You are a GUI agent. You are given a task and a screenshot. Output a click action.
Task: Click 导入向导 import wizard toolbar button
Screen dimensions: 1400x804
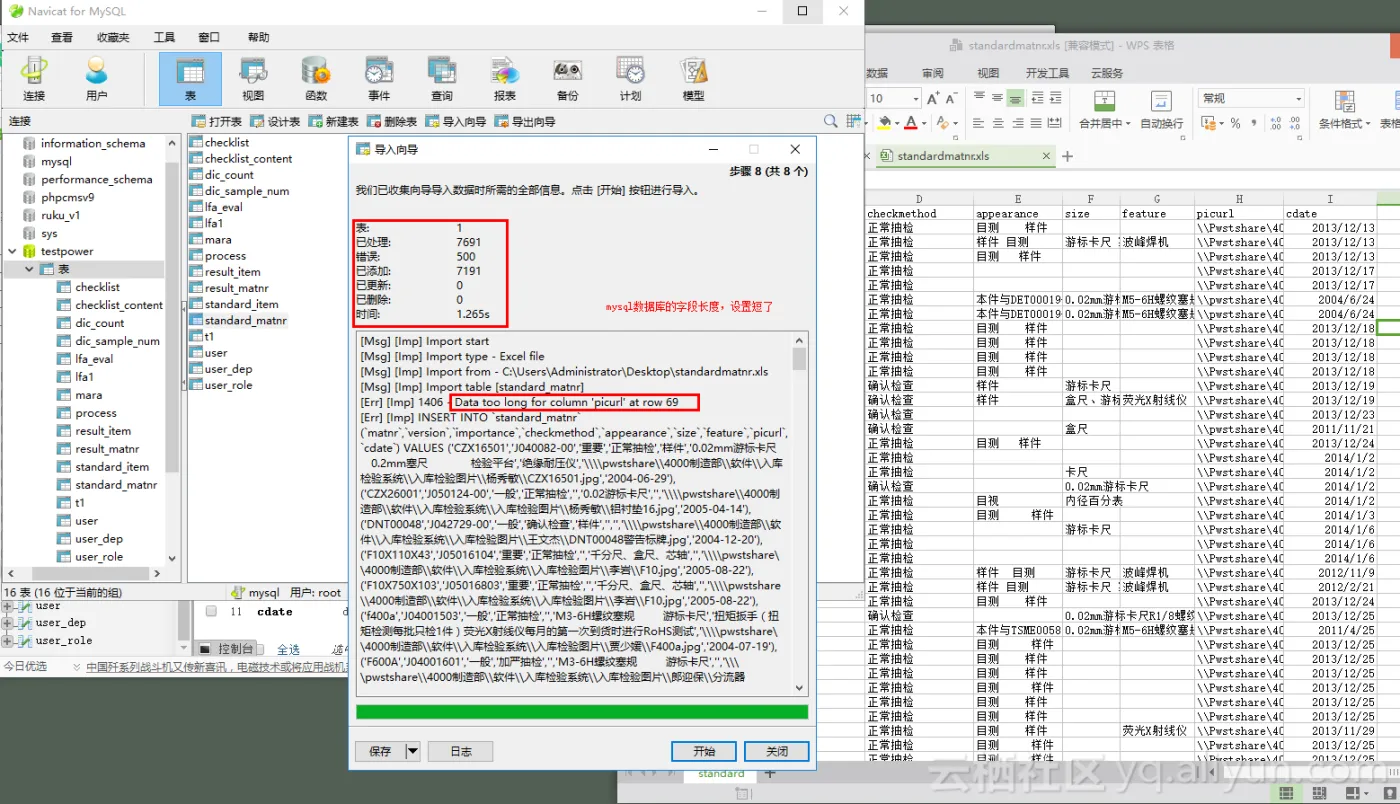tap(455, 121)
